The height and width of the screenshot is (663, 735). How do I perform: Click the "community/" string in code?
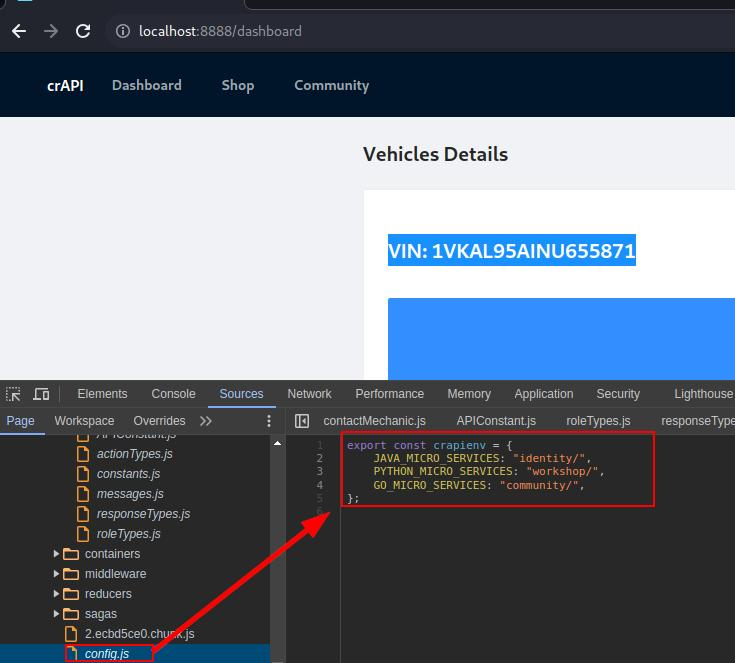click(x=539, y=485)
